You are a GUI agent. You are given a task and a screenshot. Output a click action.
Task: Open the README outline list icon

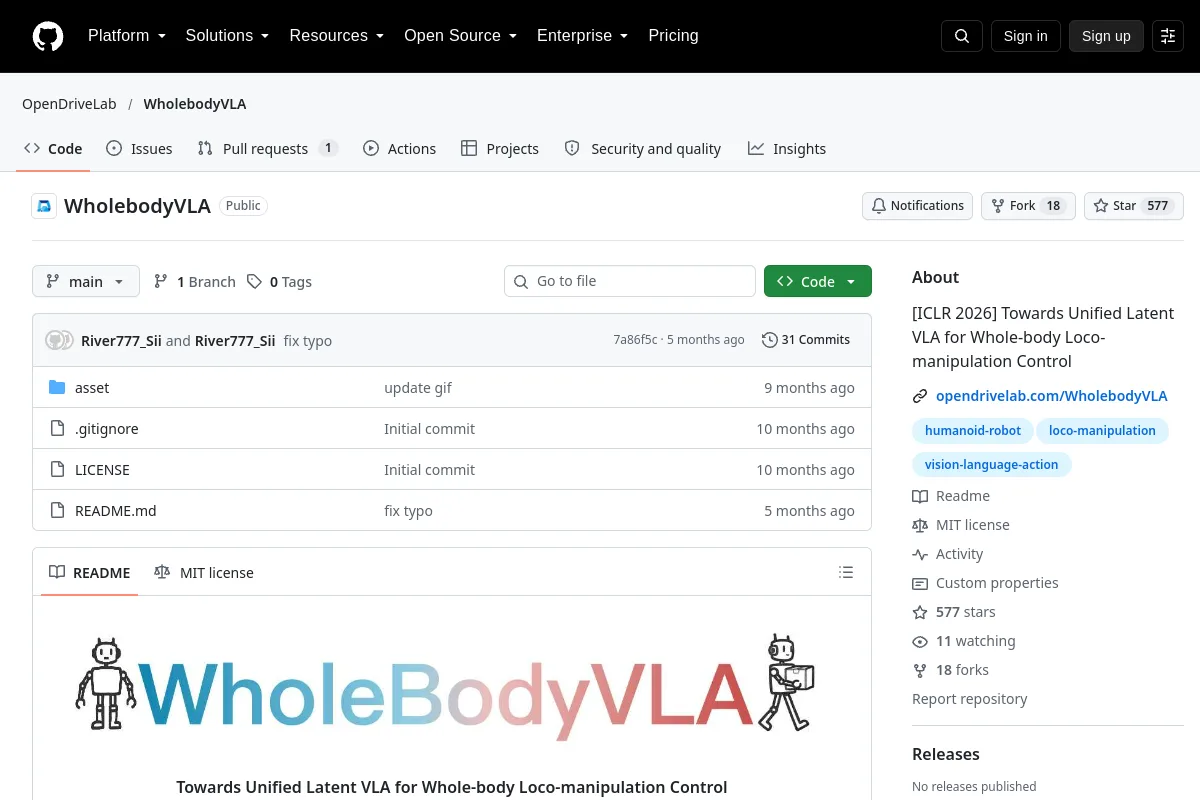[846, 573]
